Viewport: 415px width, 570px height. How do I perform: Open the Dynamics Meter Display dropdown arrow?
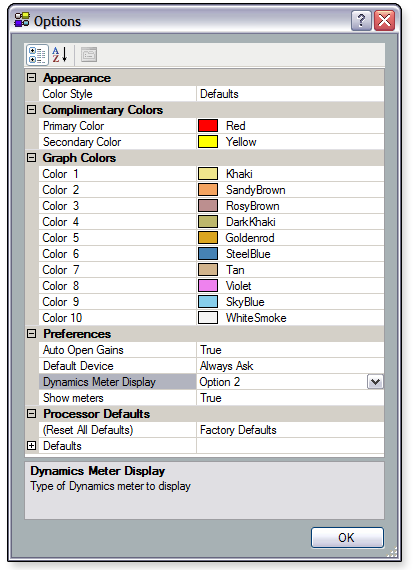(375, 382)
